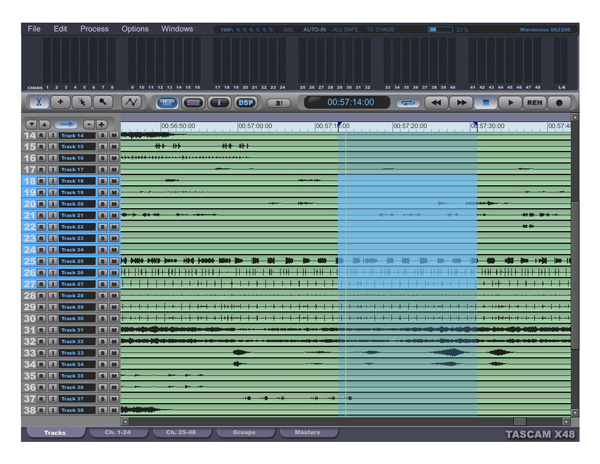Select the Track 20 name label
The width and height of the screenshot is (600, 464).
pyautogui.click(x=77, y=204)
